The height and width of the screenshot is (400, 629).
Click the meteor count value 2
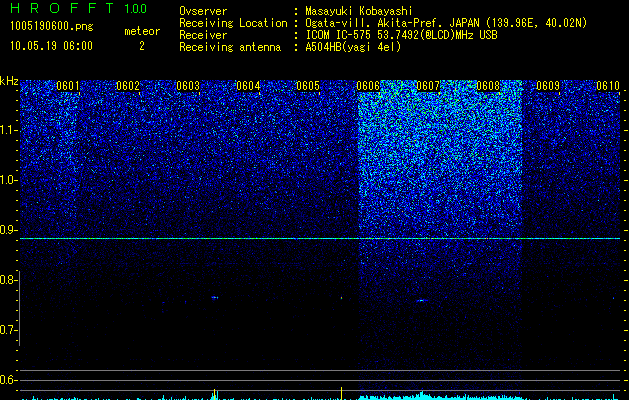tap(142, 46)
